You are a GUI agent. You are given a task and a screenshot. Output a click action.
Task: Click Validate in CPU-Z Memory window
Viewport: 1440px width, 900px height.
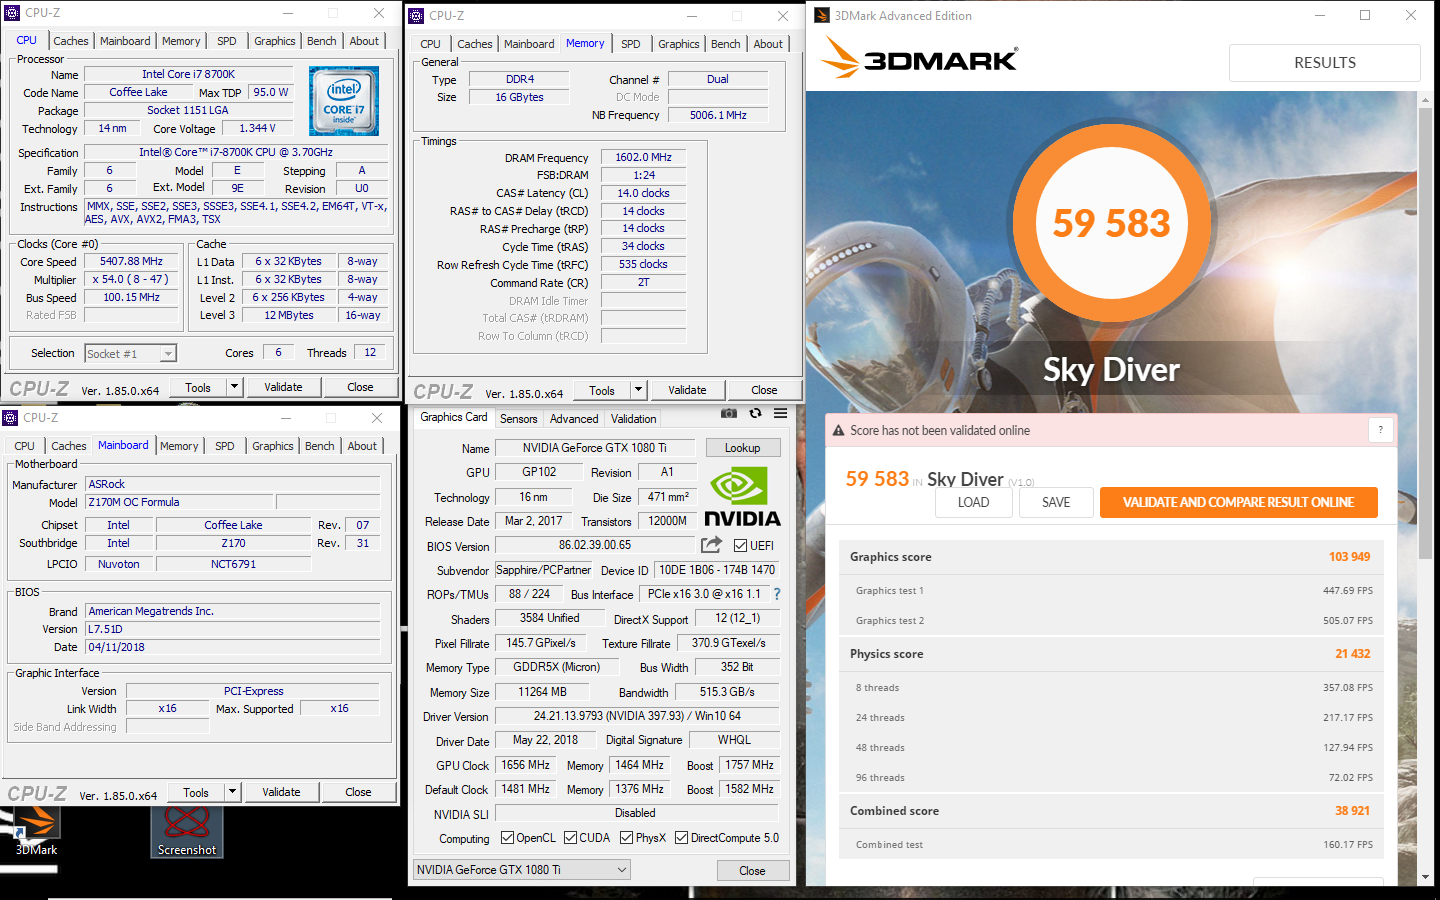[687, 390]
